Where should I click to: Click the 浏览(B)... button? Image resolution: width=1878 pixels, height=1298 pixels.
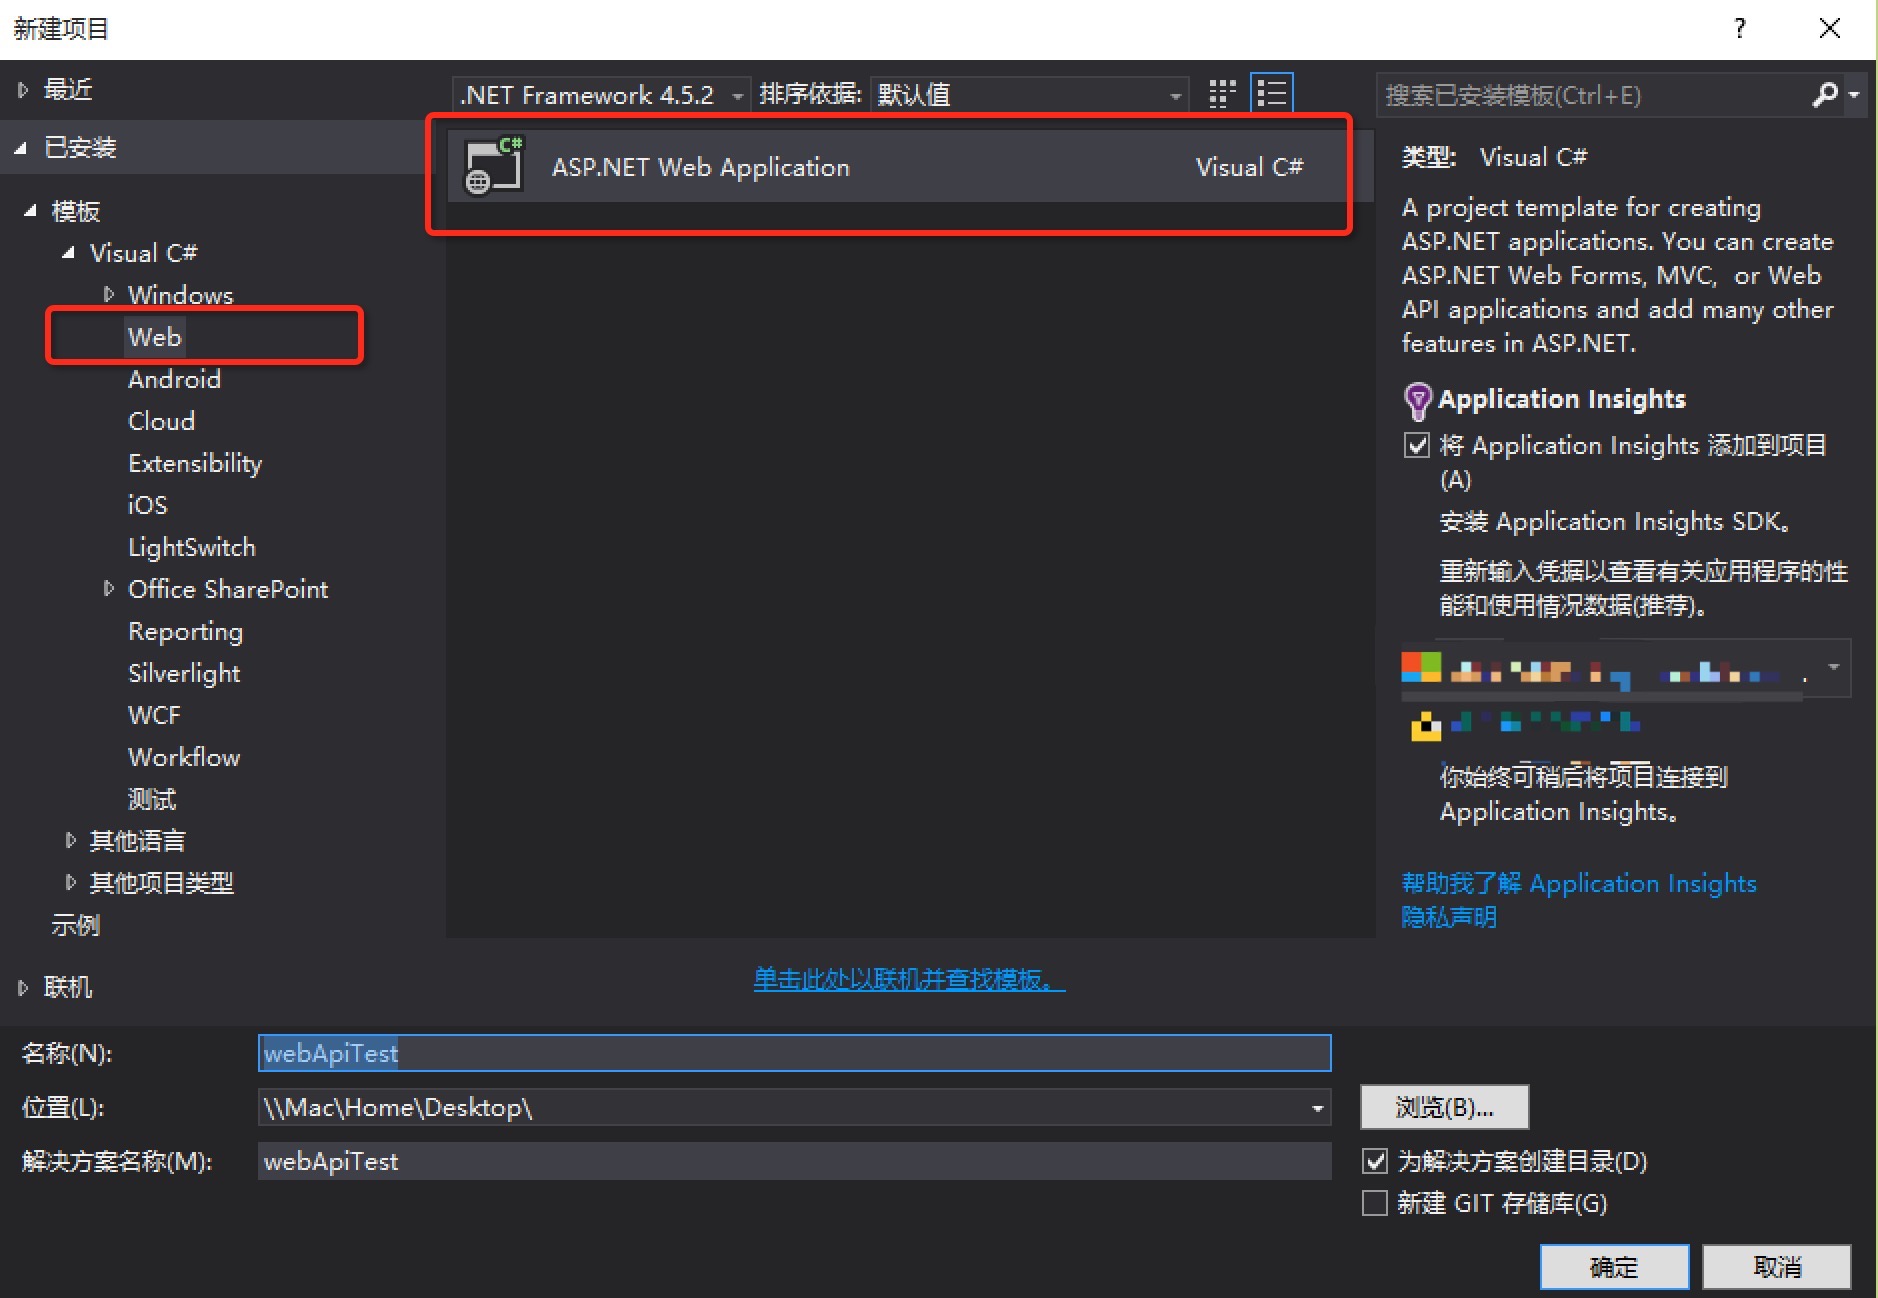tap(1444, 1107)
